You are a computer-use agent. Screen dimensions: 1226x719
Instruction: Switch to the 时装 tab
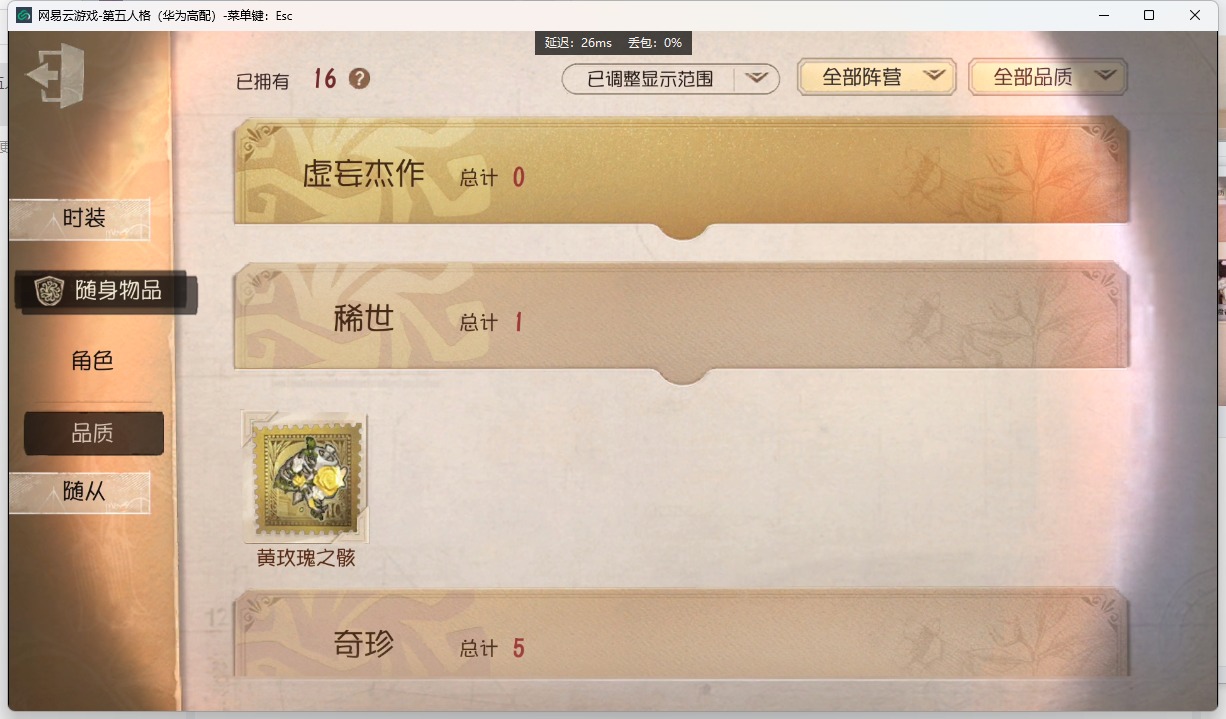pos(80,219)
